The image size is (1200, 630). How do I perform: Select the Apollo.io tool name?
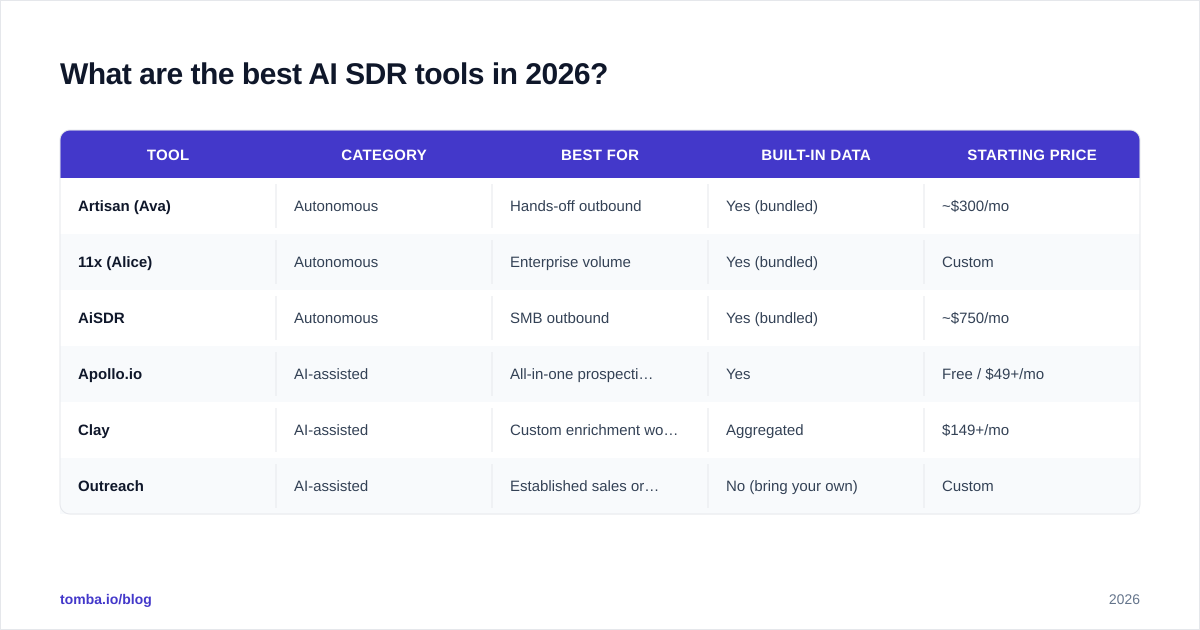click(110, 374)
